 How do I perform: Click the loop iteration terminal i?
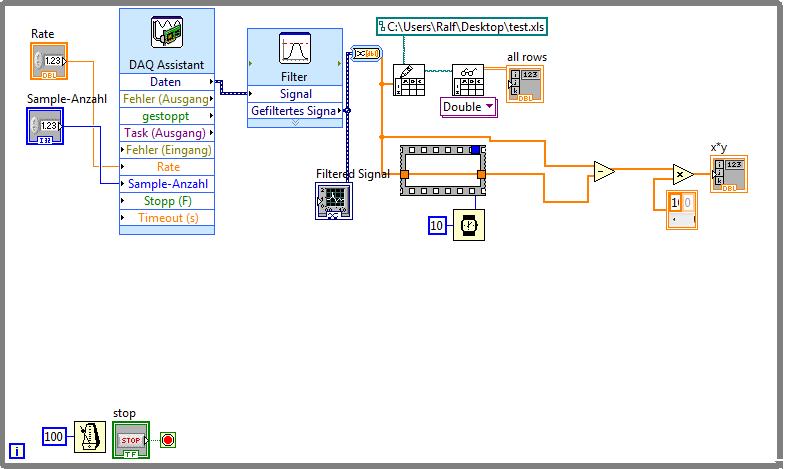17,451
